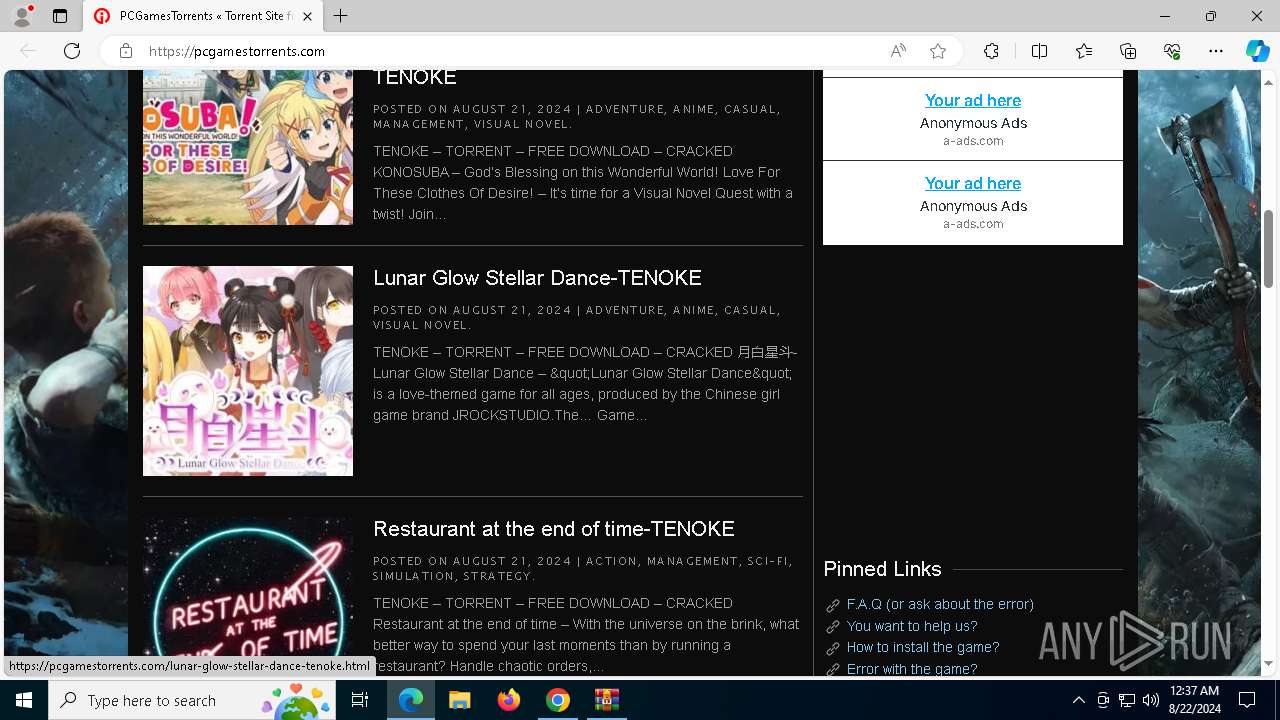Screen dimensions: 1280x720
Task: Toggle split screen view
Action: 1039,51
